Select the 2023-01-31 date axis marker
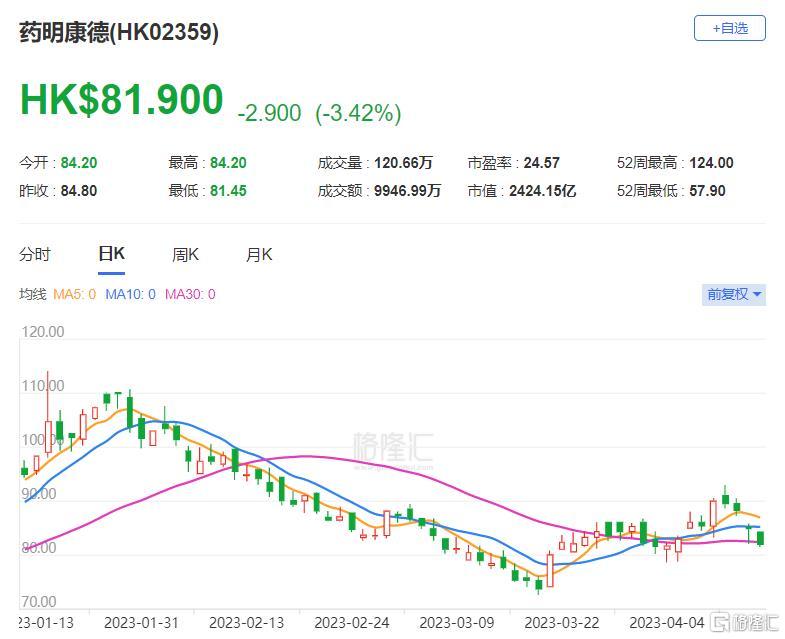785x639 pixels. (141, 622)
